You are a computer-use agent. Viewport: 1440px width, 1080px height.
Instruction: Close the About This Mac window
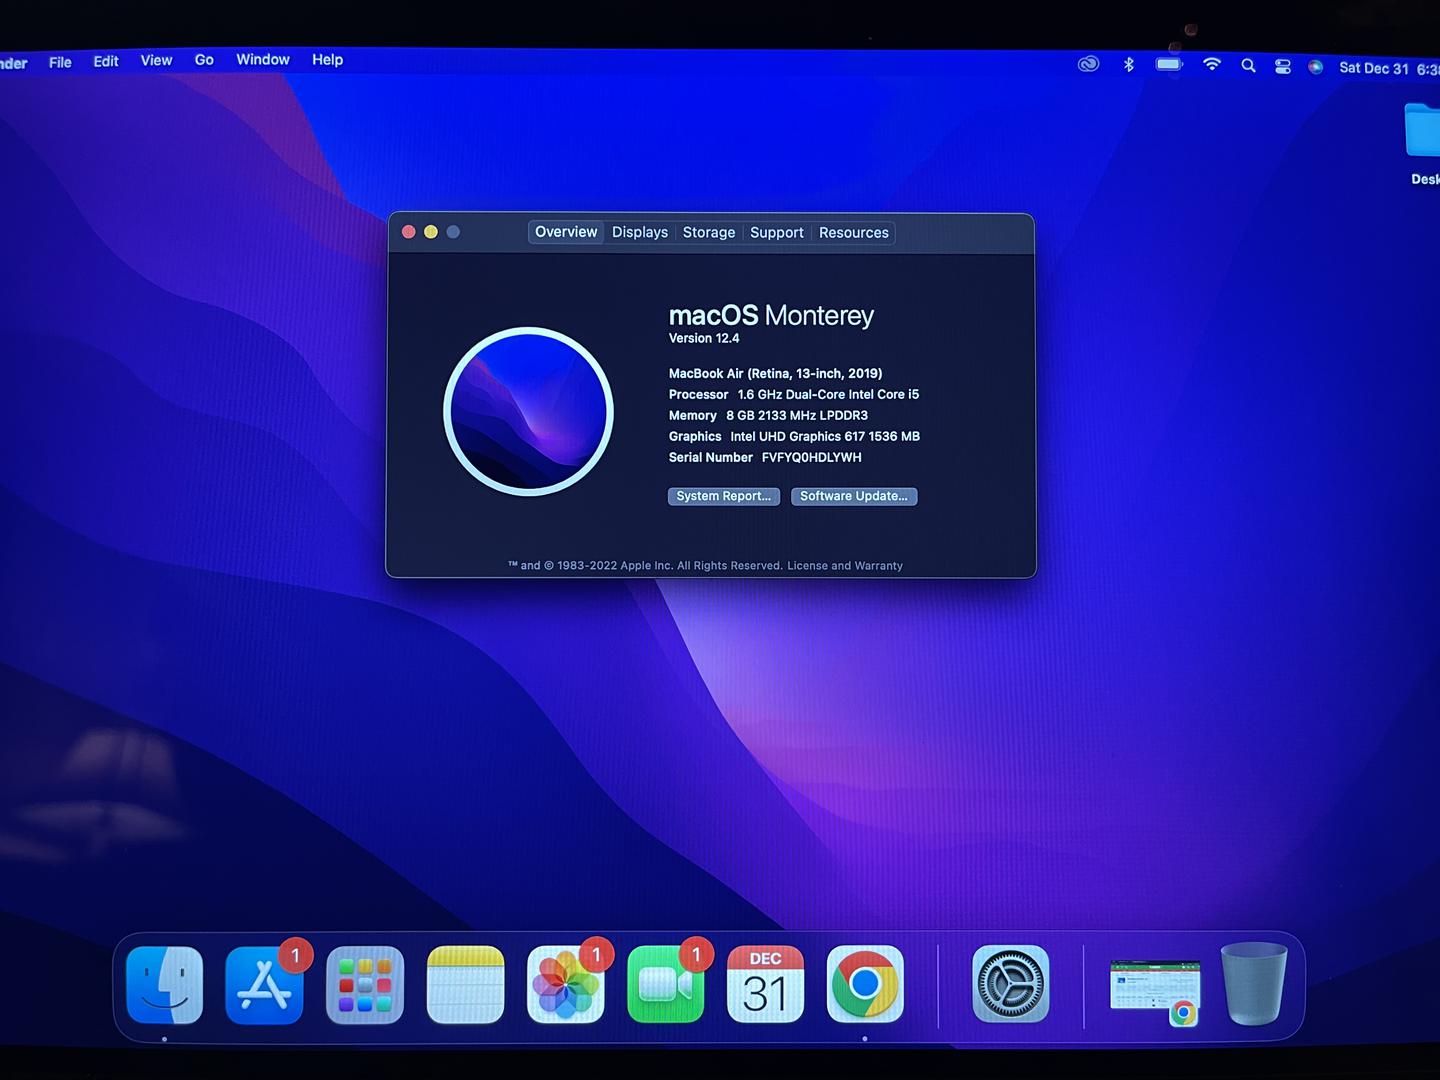coord(409,232)
